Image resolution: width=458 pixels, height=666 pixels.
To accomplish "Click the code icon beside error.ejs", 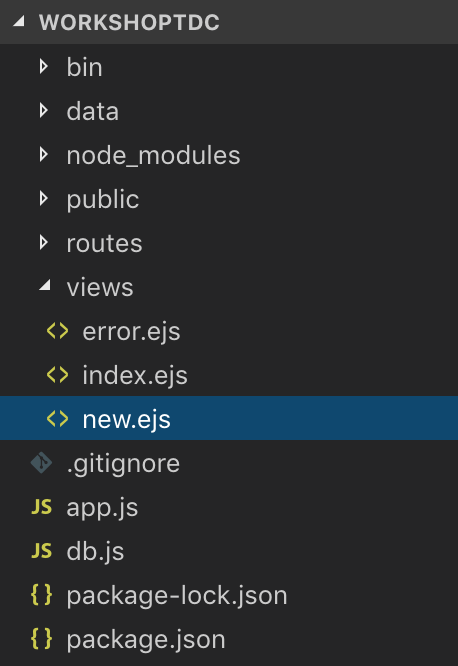I will (x=57, y=331).
